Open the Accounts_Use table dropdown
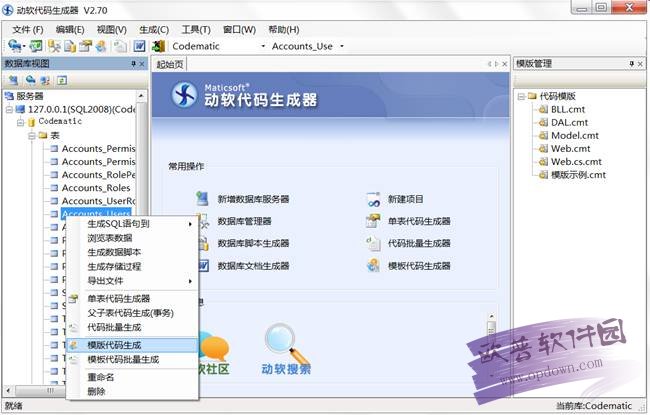The image size is (650, 415). click(x=342, y=46)
